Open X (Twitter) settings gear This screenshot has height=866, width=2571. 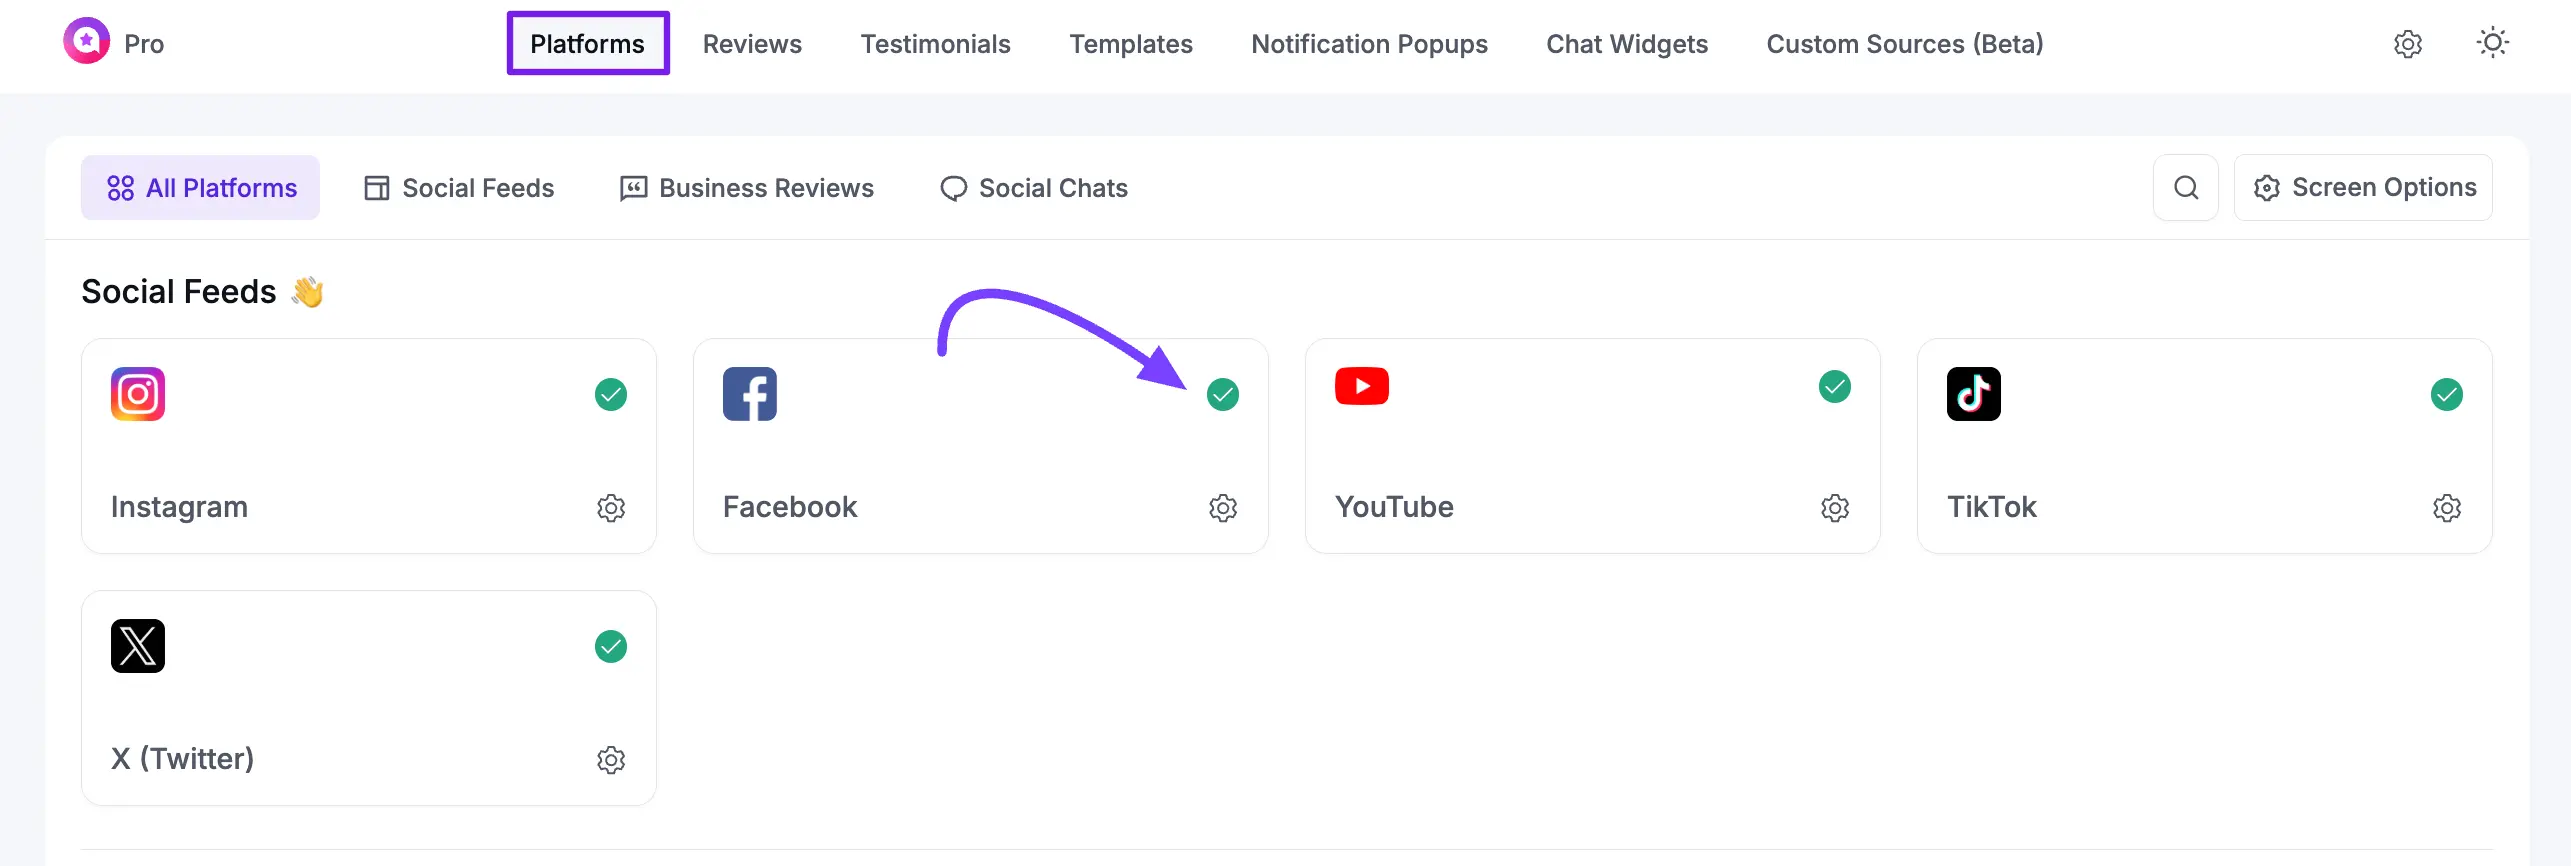[x=611, y=760]
